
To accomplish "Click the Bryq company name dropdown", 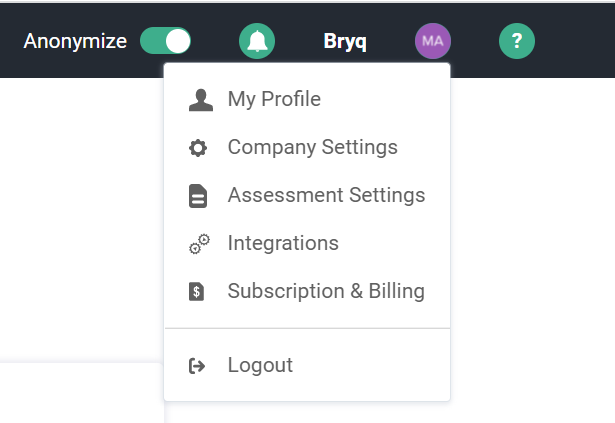I will click(x=345, y=42).
